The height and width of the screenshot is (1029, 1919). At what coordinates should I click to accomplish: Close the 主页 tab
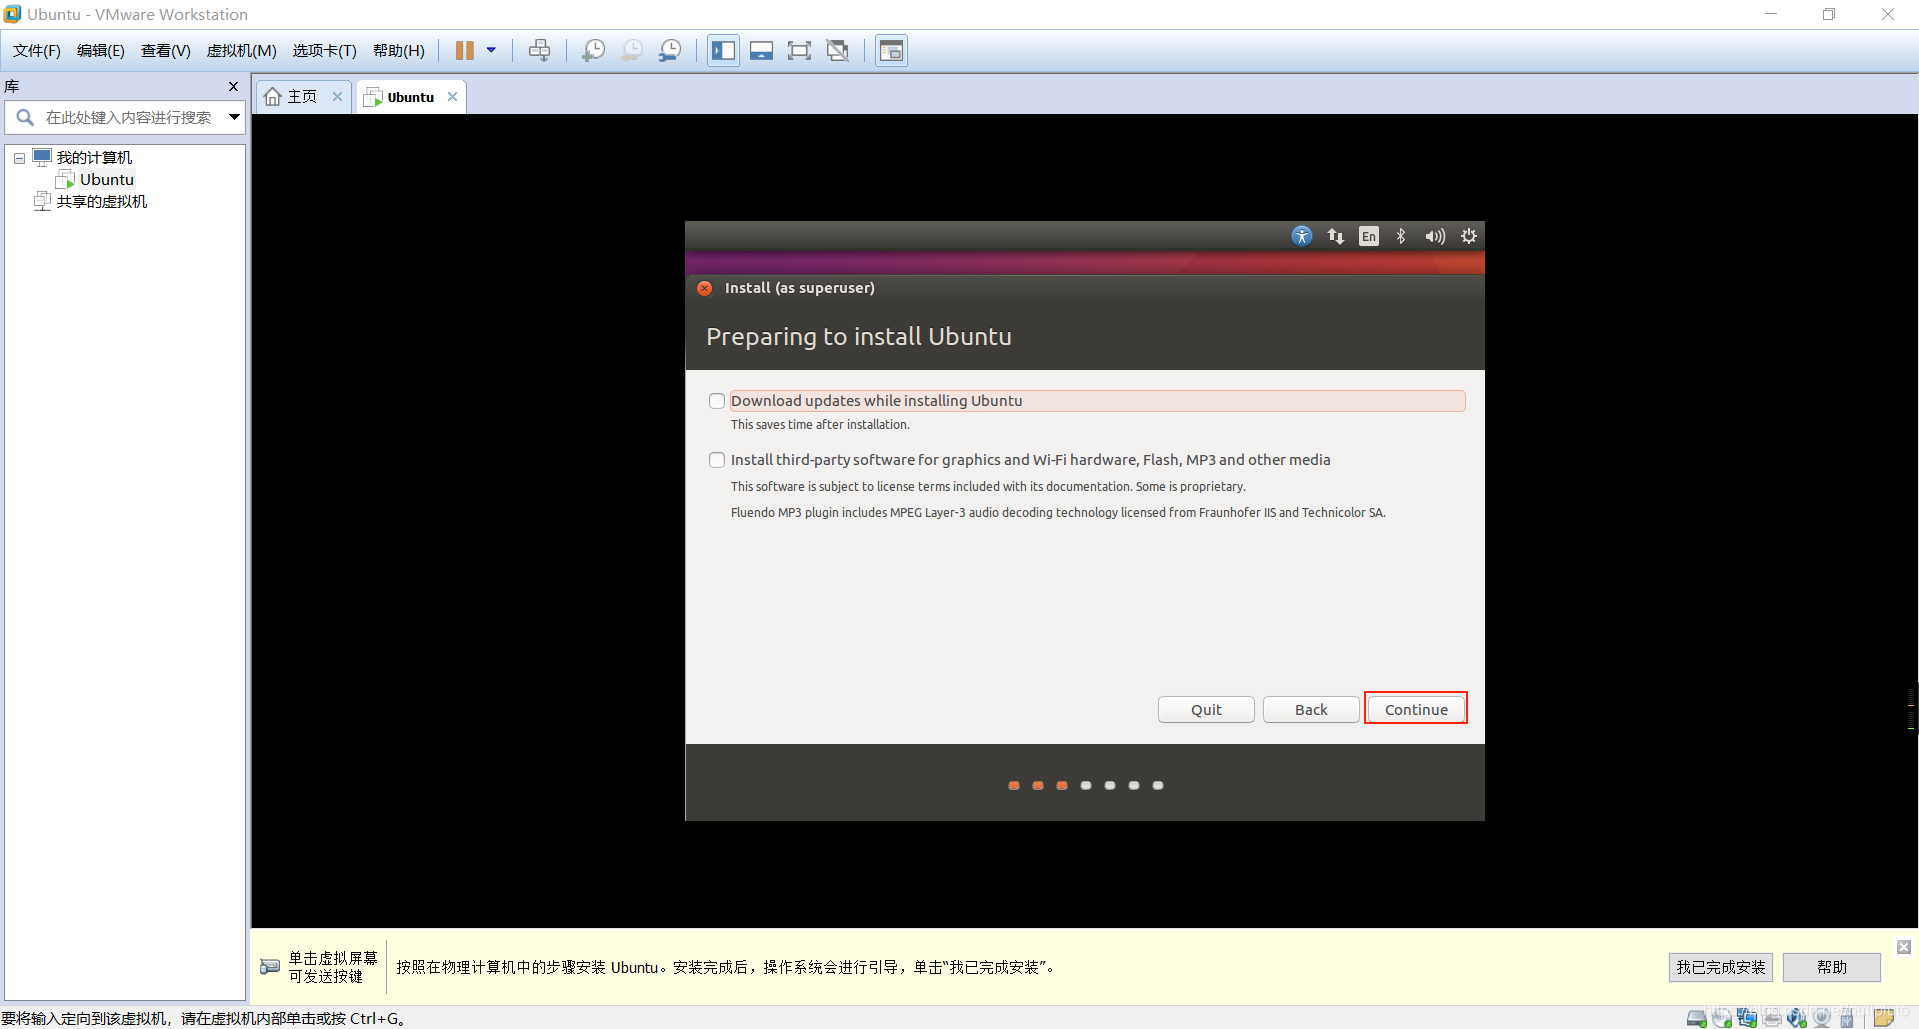(338, 97)
